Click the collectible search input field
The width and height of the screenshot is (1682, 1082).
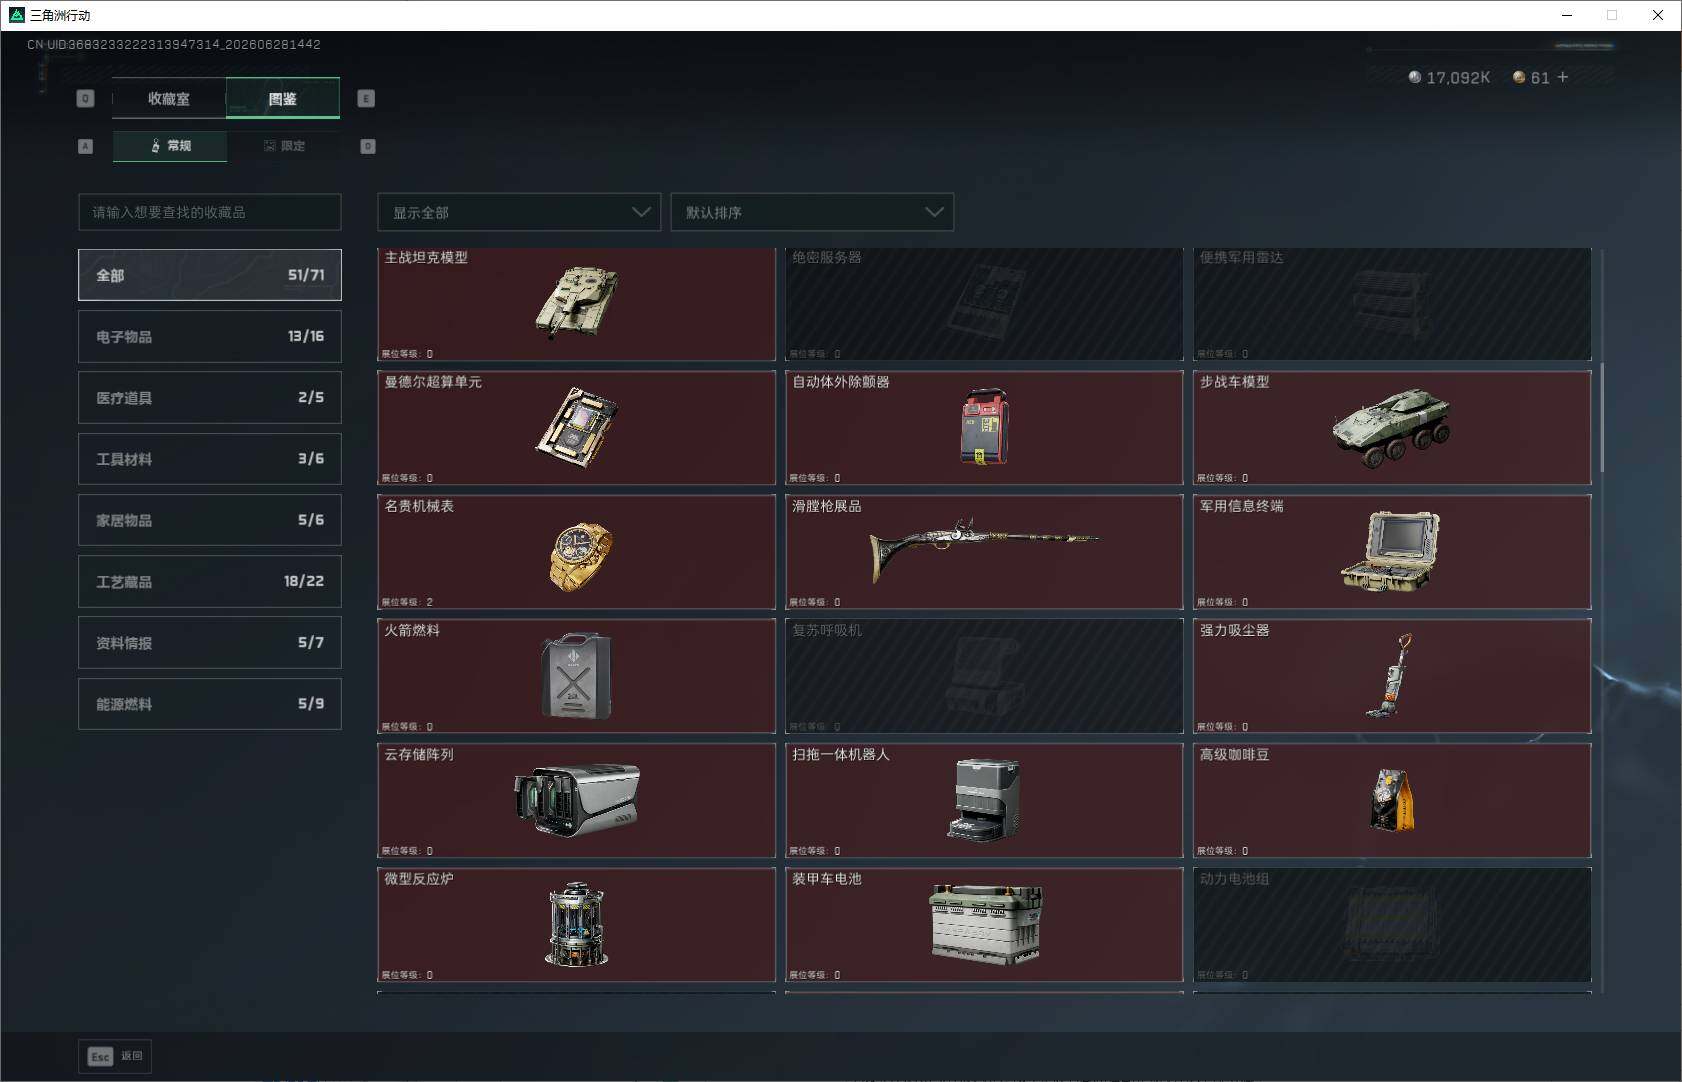(x=210, y=212)
